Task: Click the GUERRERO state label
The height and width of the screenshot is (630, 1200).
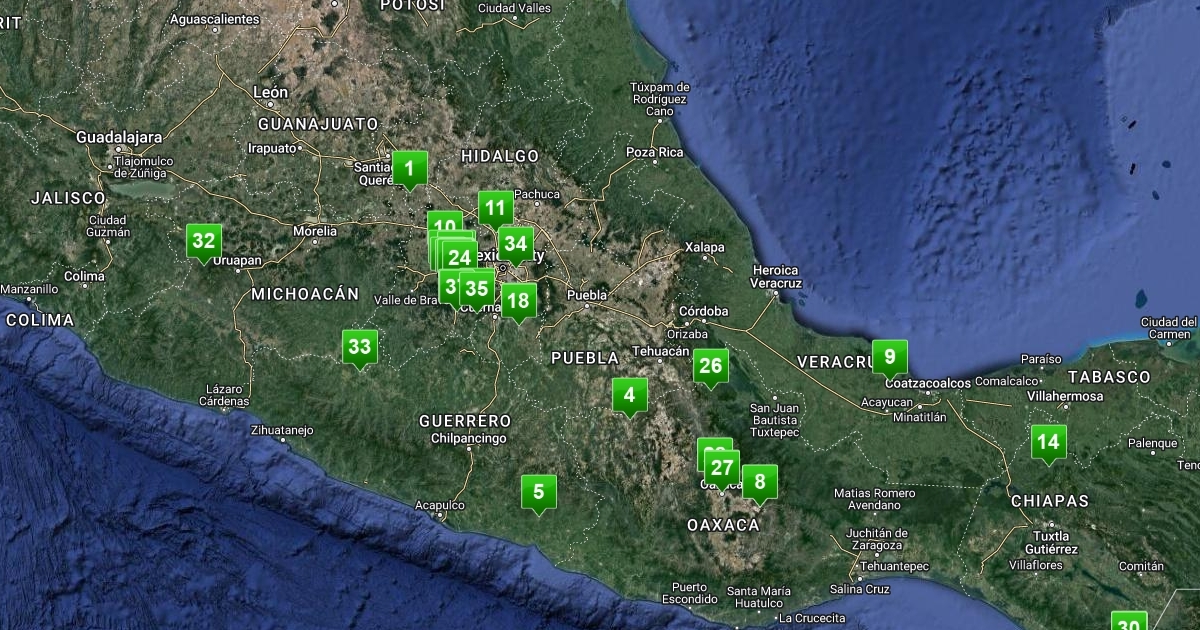Action: pyautogui.click(x=465, y=421)
